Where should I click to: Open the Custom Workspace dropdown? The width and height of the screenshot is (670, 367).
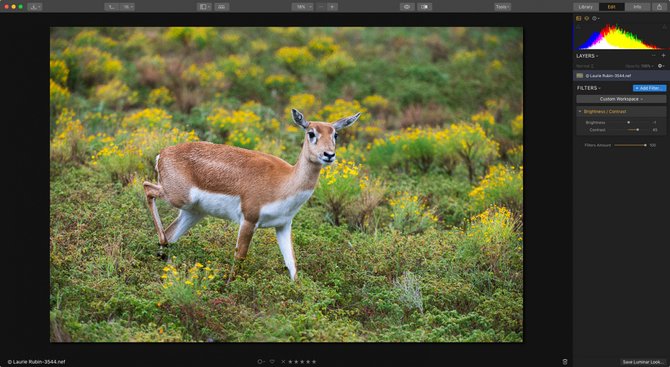tap(621, 99)
